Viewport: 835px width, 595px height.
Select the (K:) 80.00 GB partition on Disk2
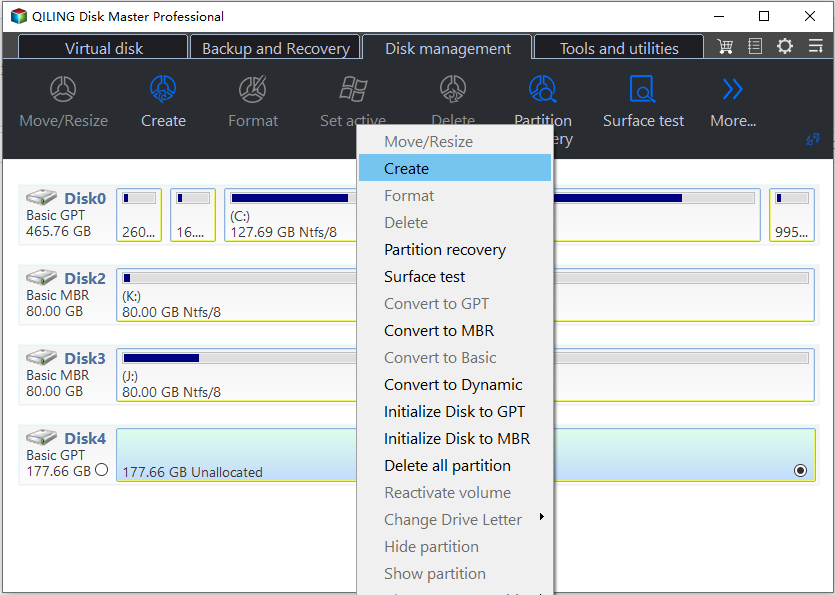click(236, 295)
